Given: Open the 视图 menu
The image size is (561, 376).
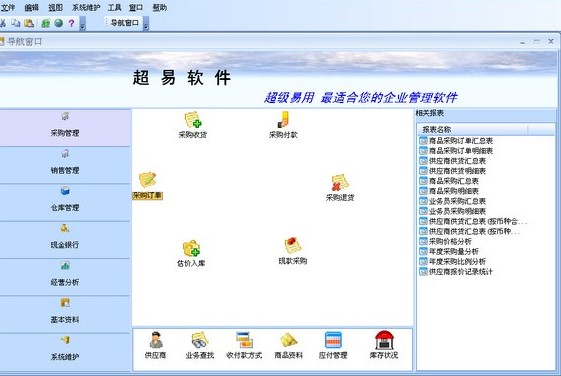Looking at the screenshot, I should click(55, 8).
